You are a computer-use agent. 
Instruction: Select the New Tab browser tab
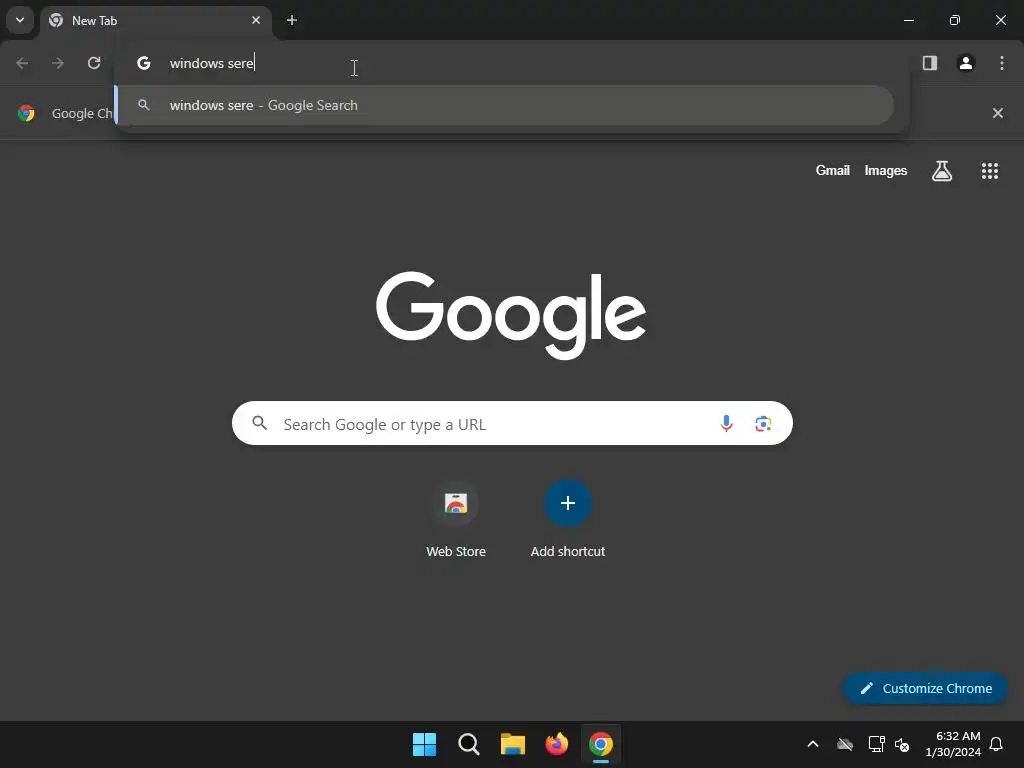tap(155, 20)
